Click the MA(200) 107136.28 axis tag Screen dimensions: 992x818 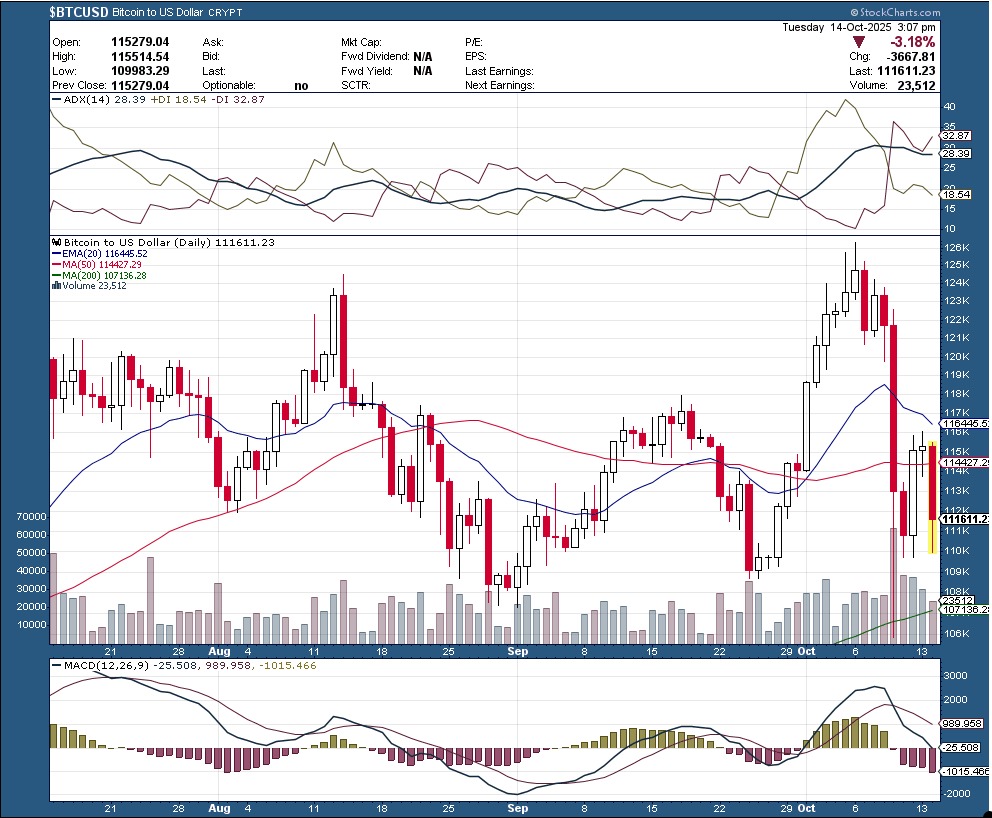pos(964,609)
